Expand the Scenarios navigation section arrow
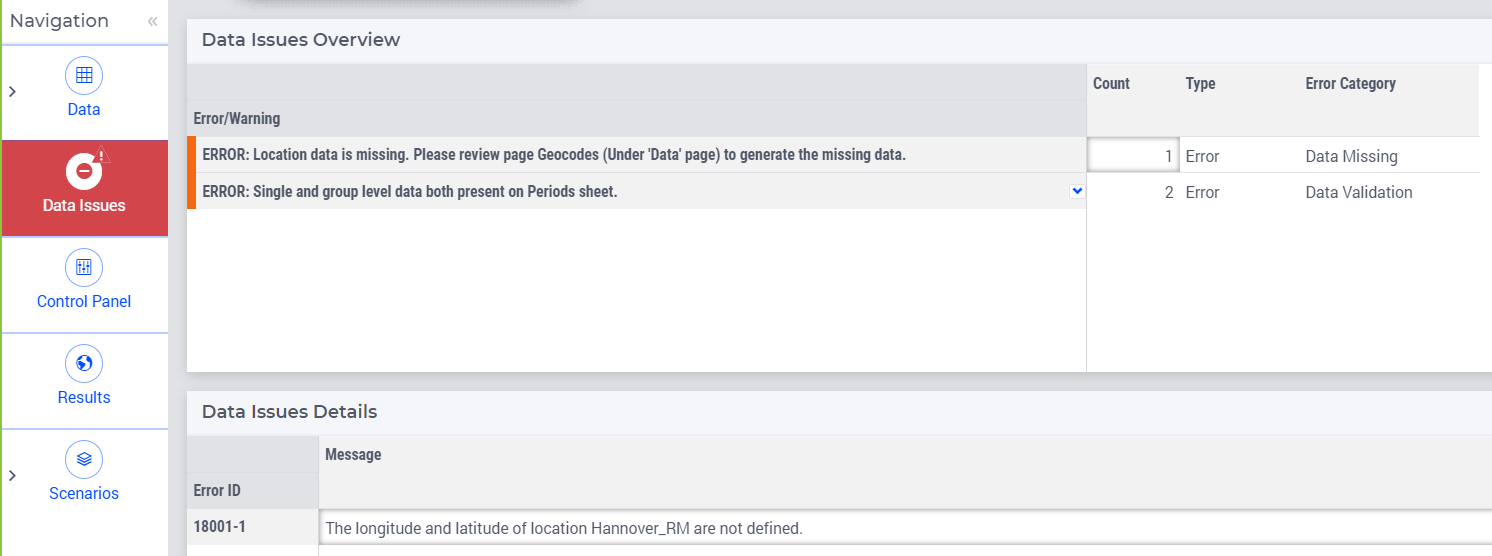1492x556 pixels. 12,476
